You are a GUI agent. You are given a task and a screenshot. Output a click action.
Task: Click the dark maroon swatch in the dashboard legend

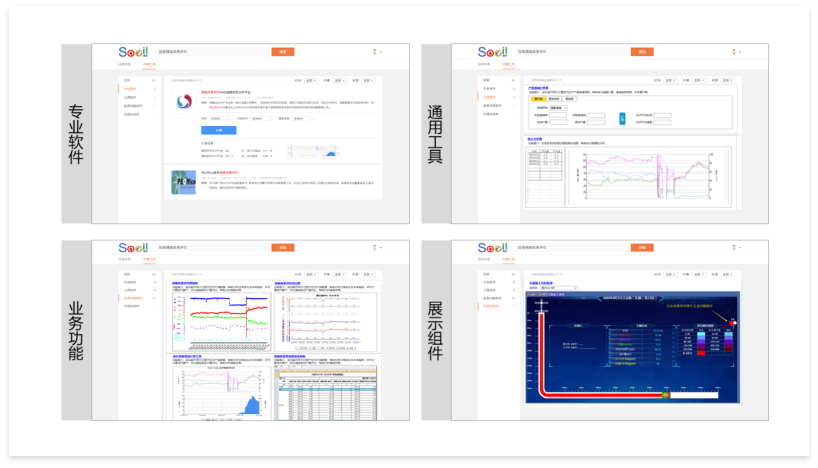pyautogui.click(x=728, y=349)
